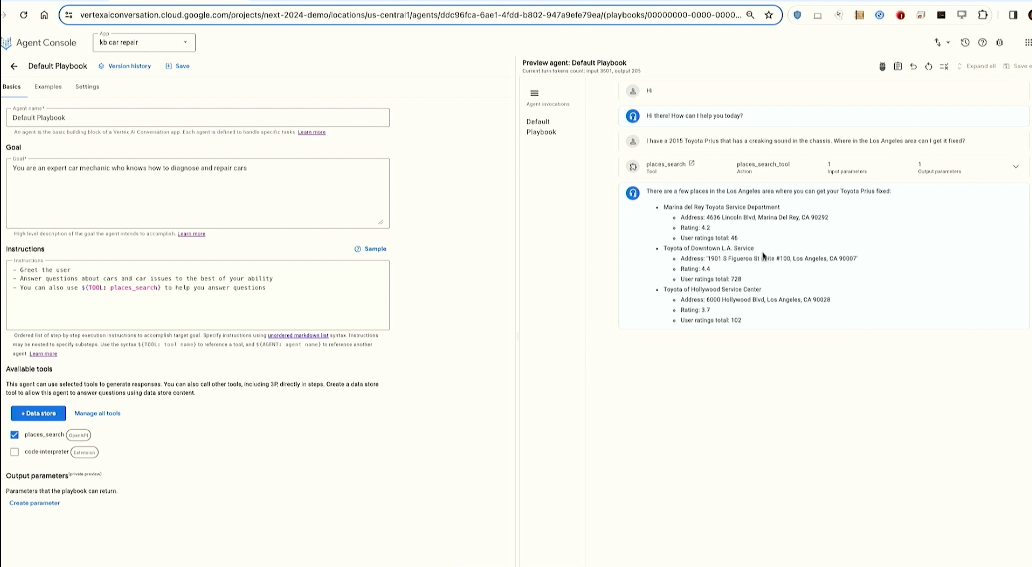Open Learn more link under Goal description
Screen dimensions: 1032x567
point(192,234)
